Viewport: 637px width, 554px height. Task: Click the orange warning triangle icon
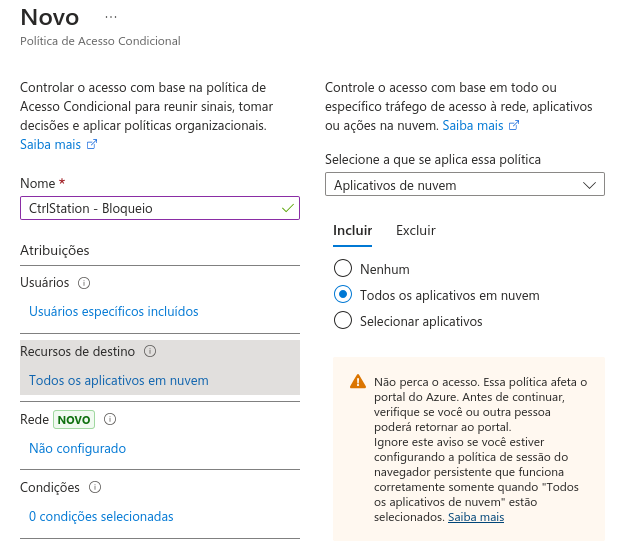[357, 382]
